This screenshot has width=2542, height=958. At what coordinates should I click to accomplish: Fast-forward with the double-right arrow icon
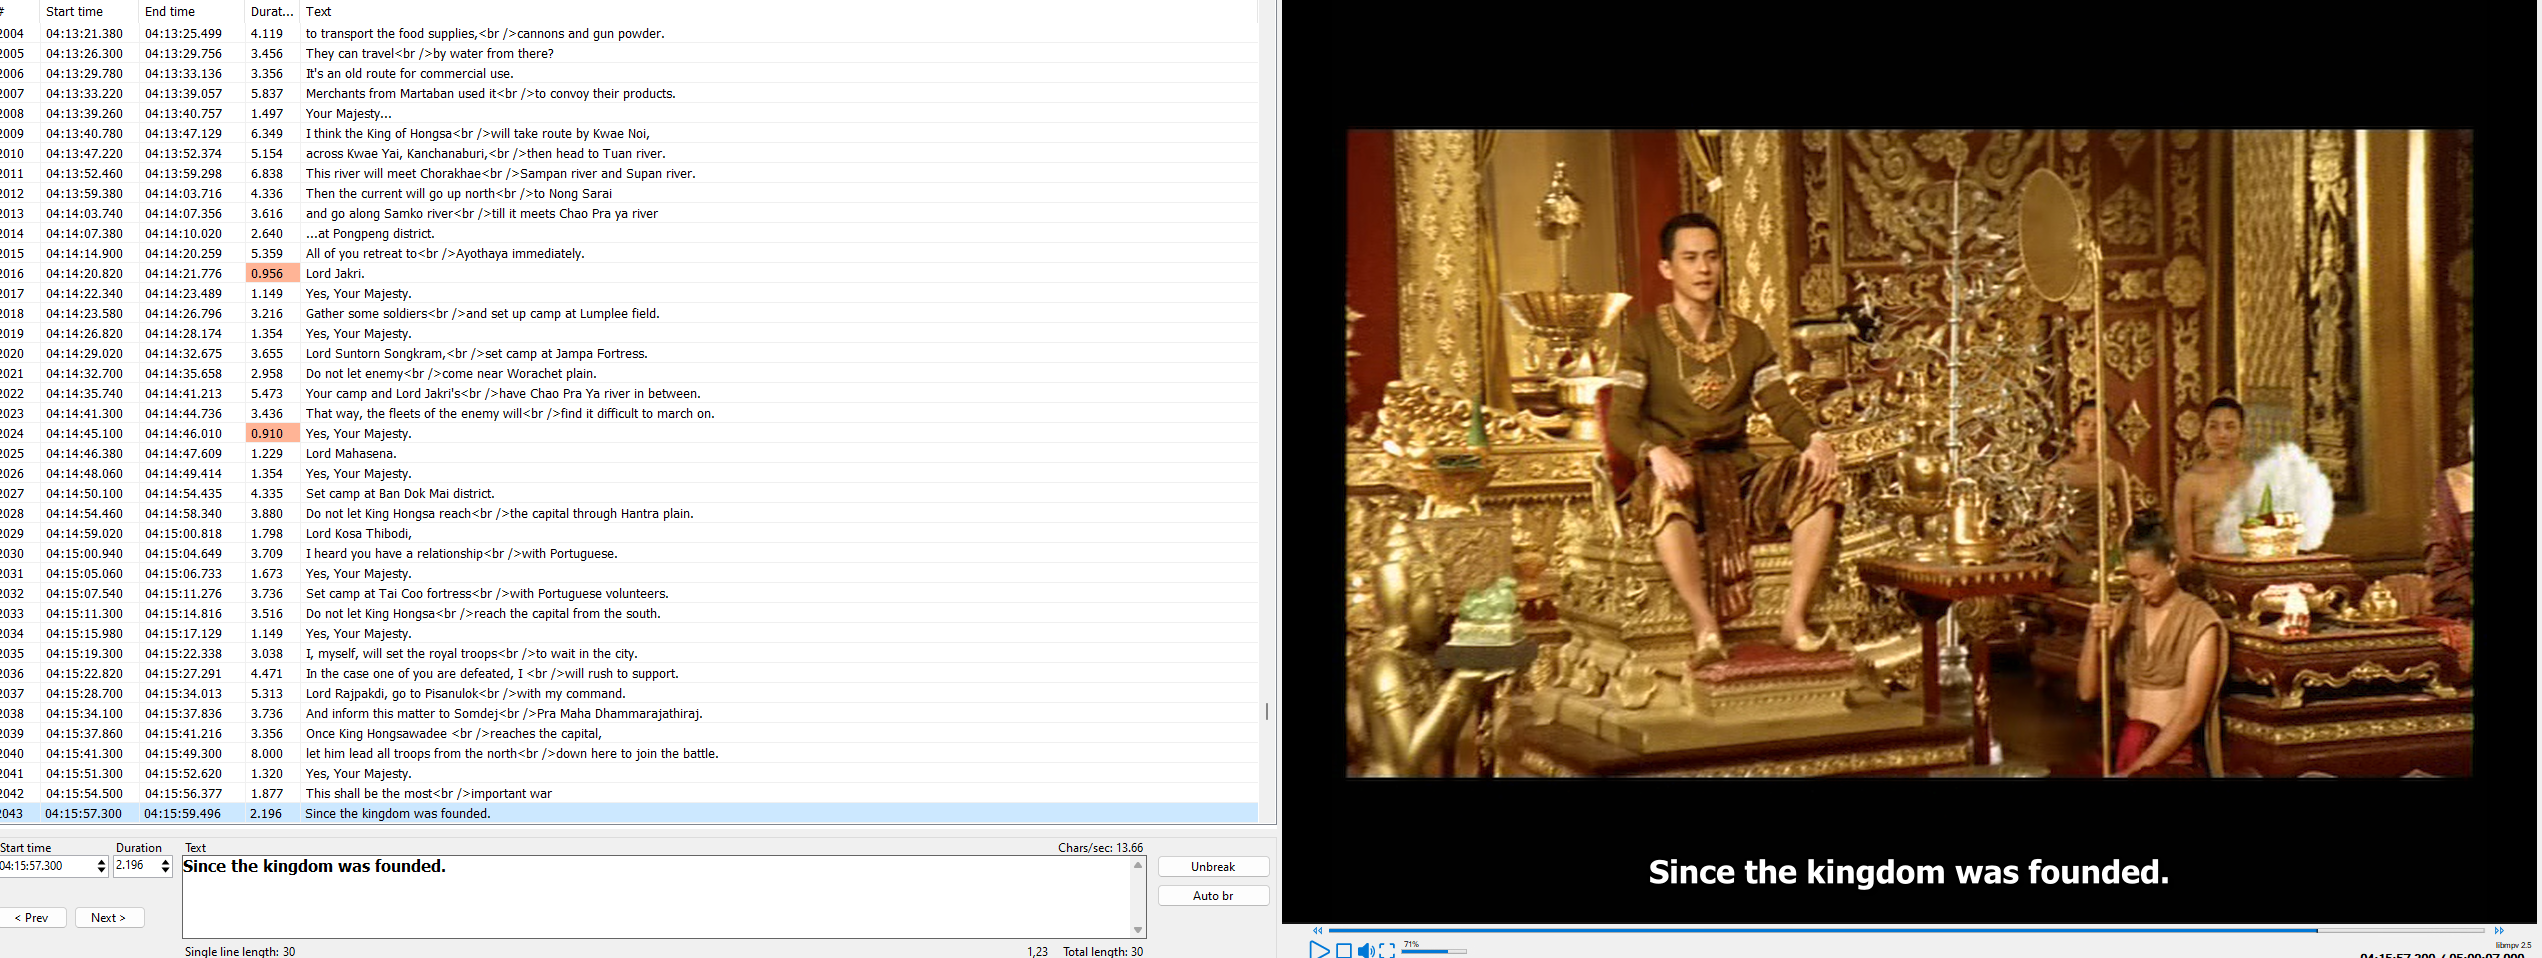point(2499,930)
